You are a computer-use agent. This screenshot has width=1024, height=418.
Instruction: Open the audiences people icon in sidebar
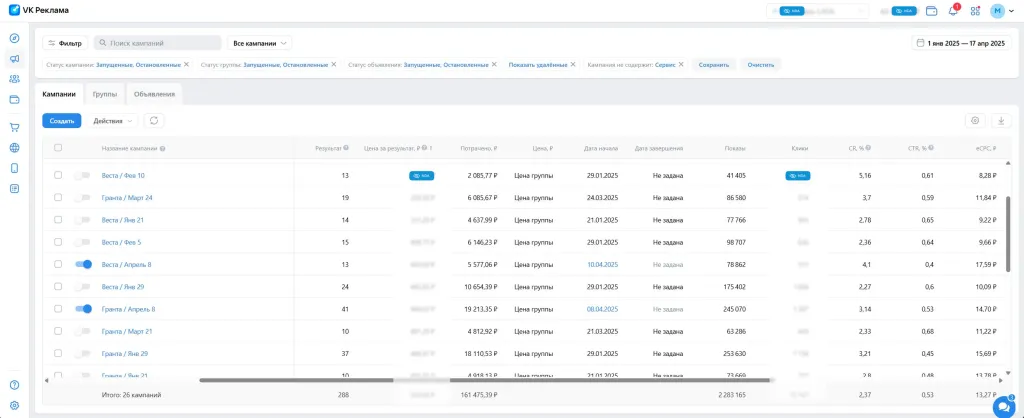click(14, 79)
